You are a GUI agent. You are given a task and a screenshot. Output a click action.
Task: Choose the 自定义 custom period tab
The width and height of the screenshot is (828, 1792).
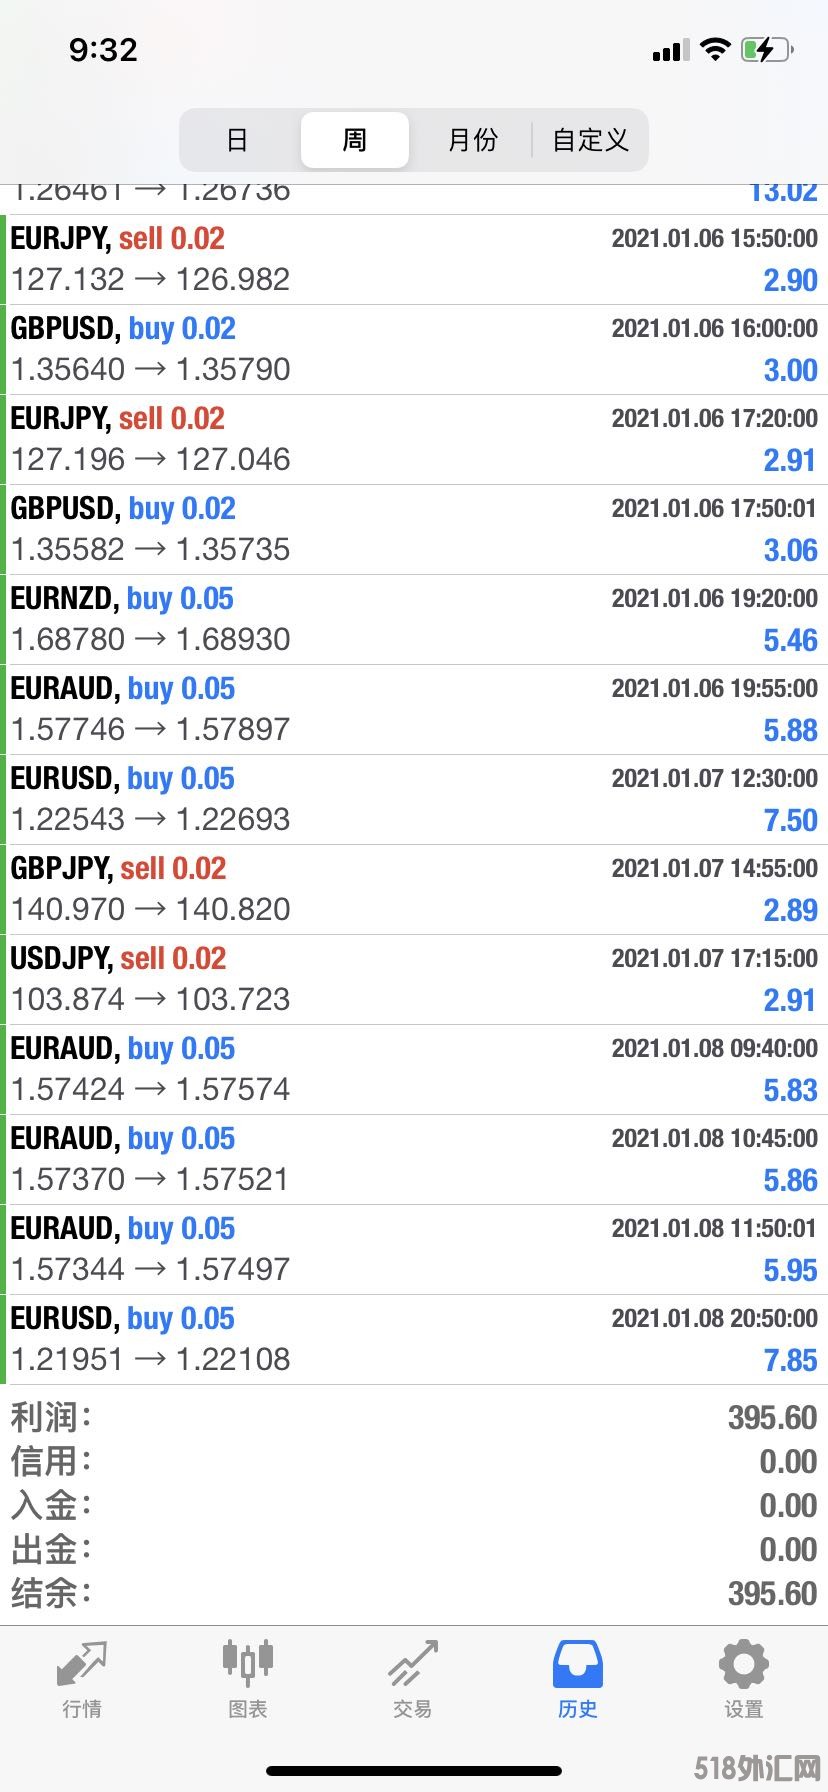(x=590, y=140)
